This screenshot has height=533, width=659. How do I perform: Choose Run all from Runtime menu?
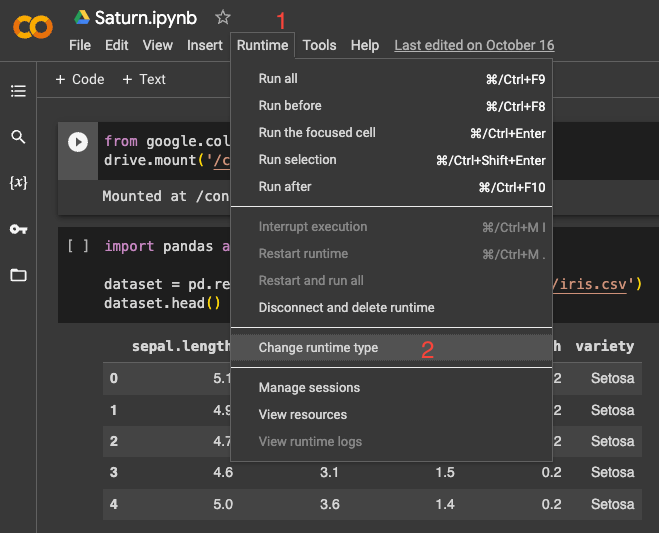click(278, 79)
